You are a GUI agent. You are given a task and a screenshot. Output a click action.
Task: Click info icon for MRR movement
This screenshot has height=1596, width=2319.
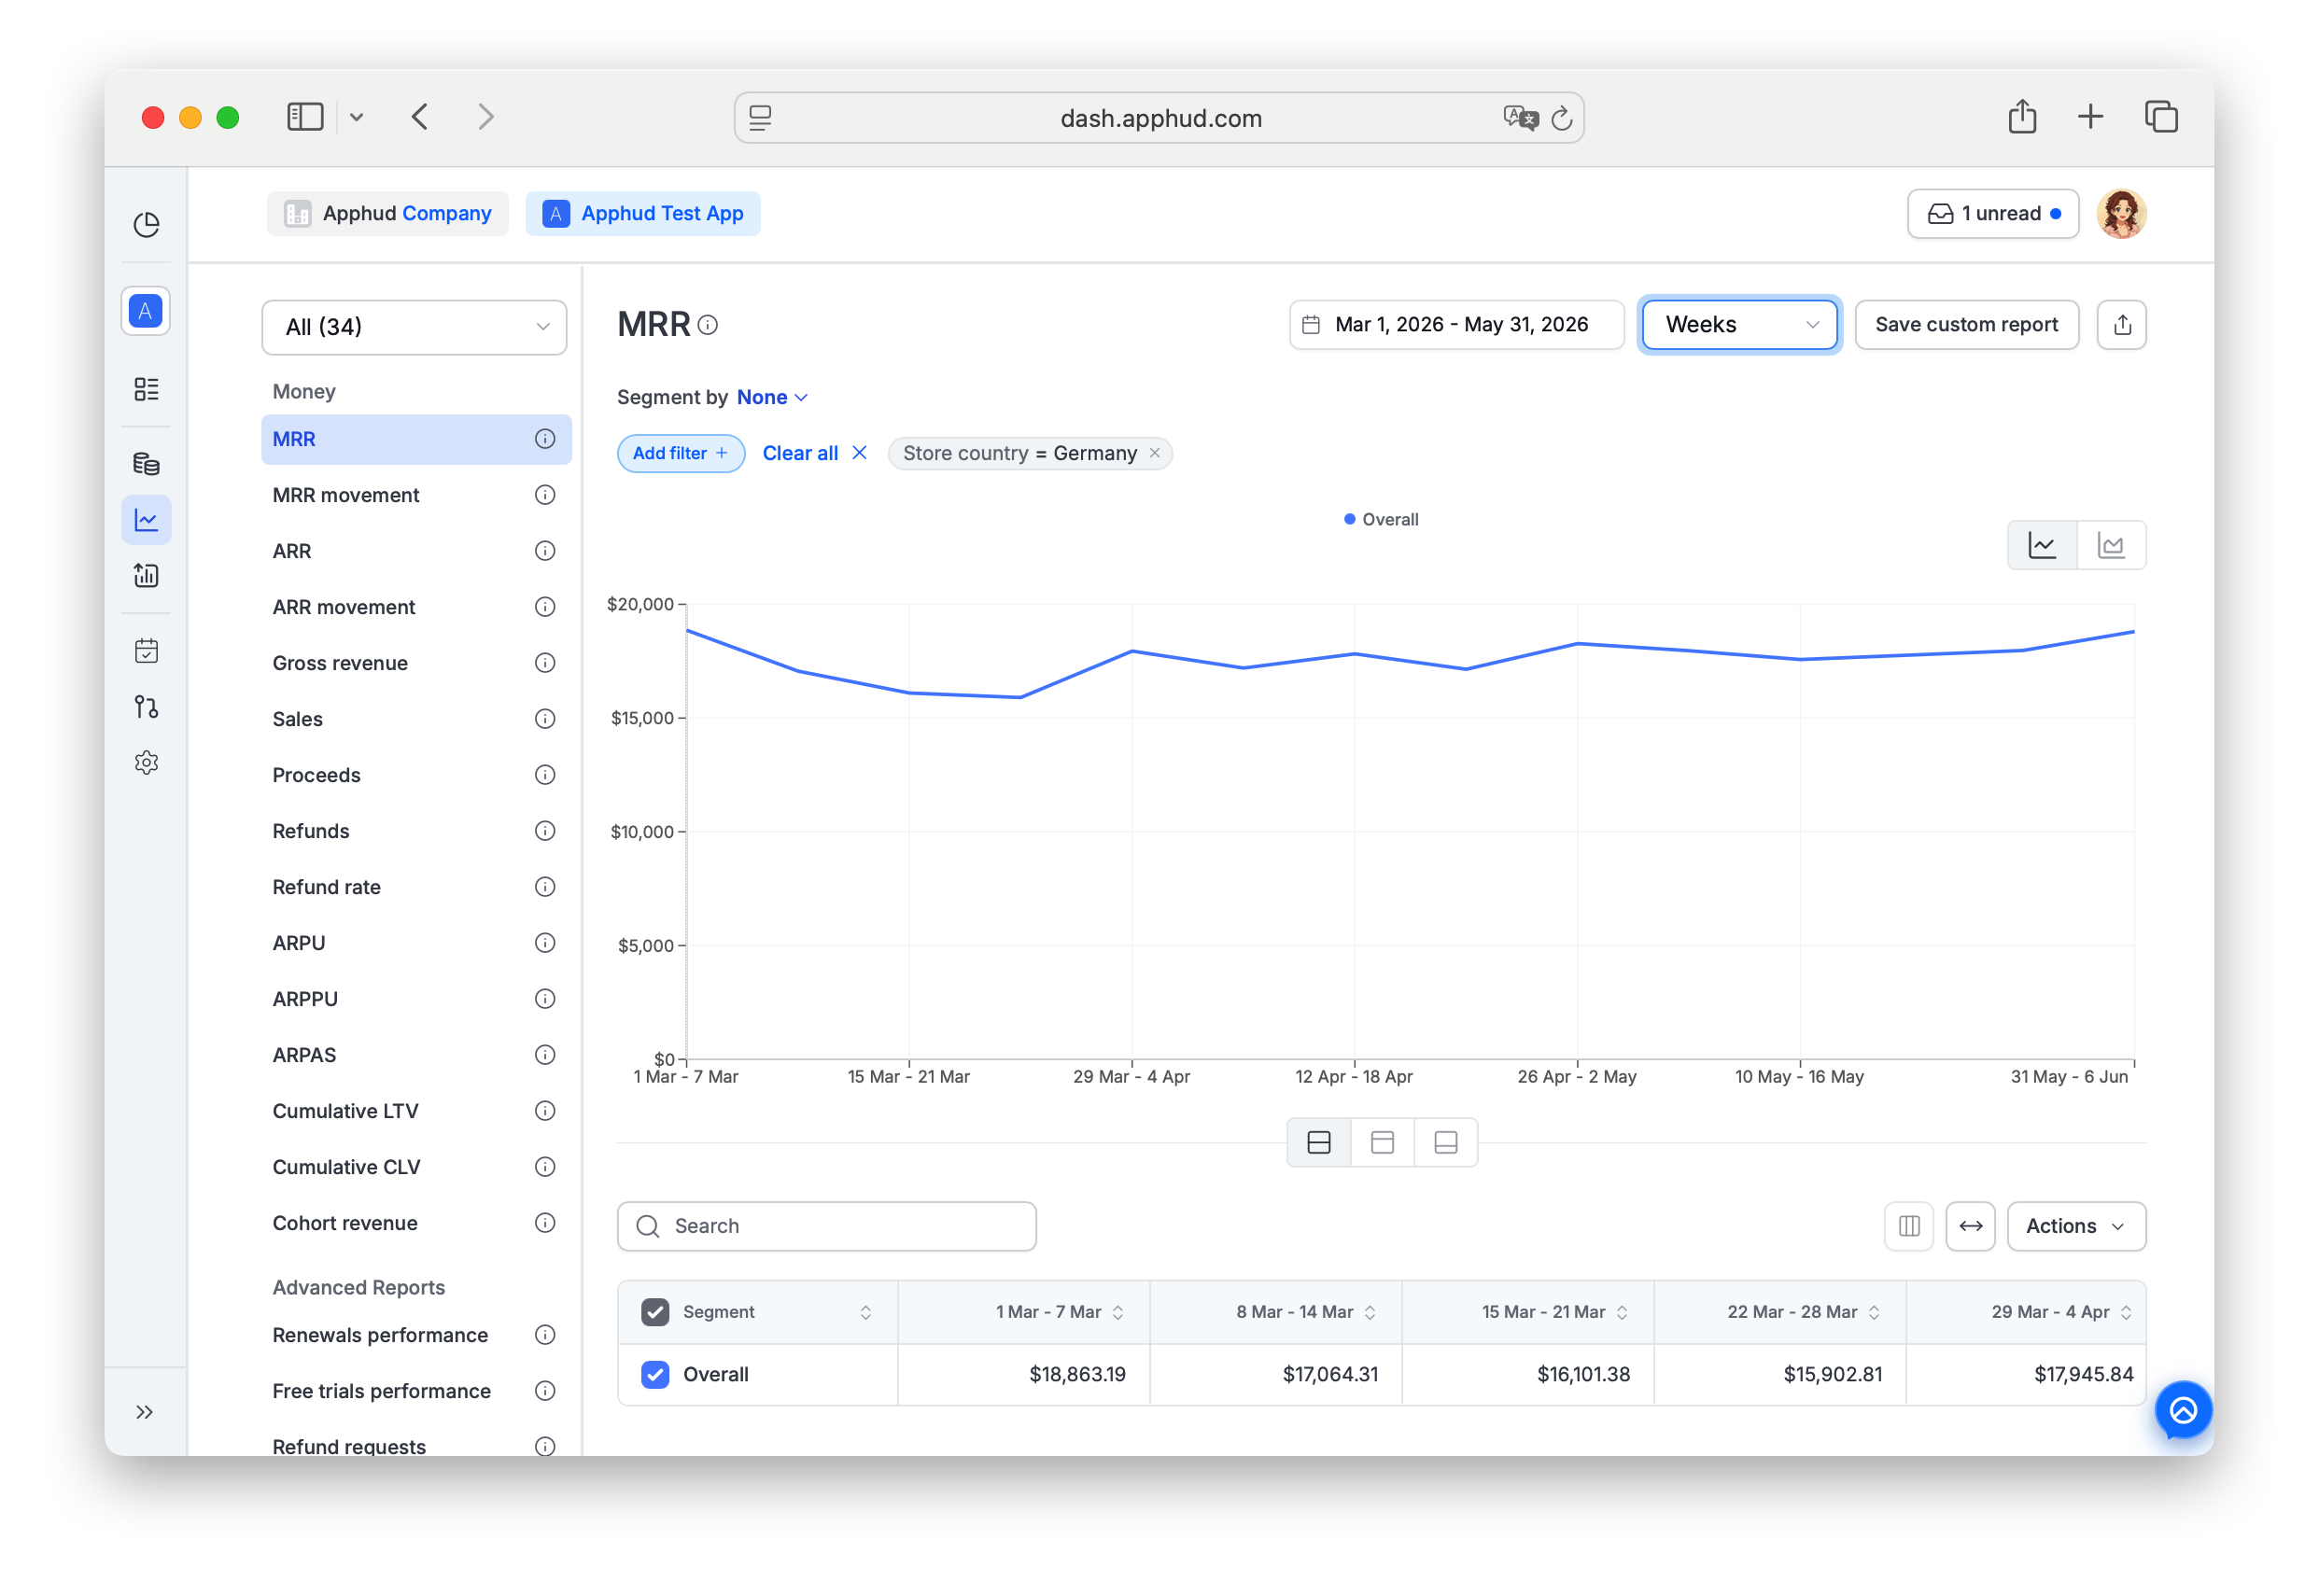click(x=545, y=495)
